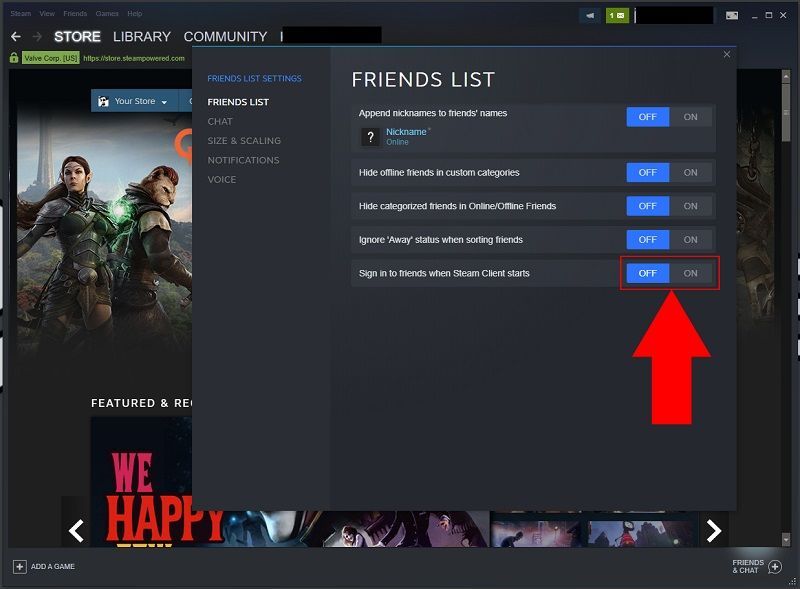800x589 pixels.
Task: Turn ON Append nicknames to friends' names
Action: [690, 117]
